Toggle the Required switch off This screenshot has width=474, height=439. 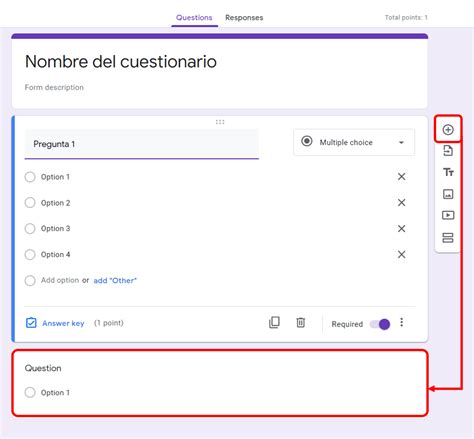(x=380, y=324)
